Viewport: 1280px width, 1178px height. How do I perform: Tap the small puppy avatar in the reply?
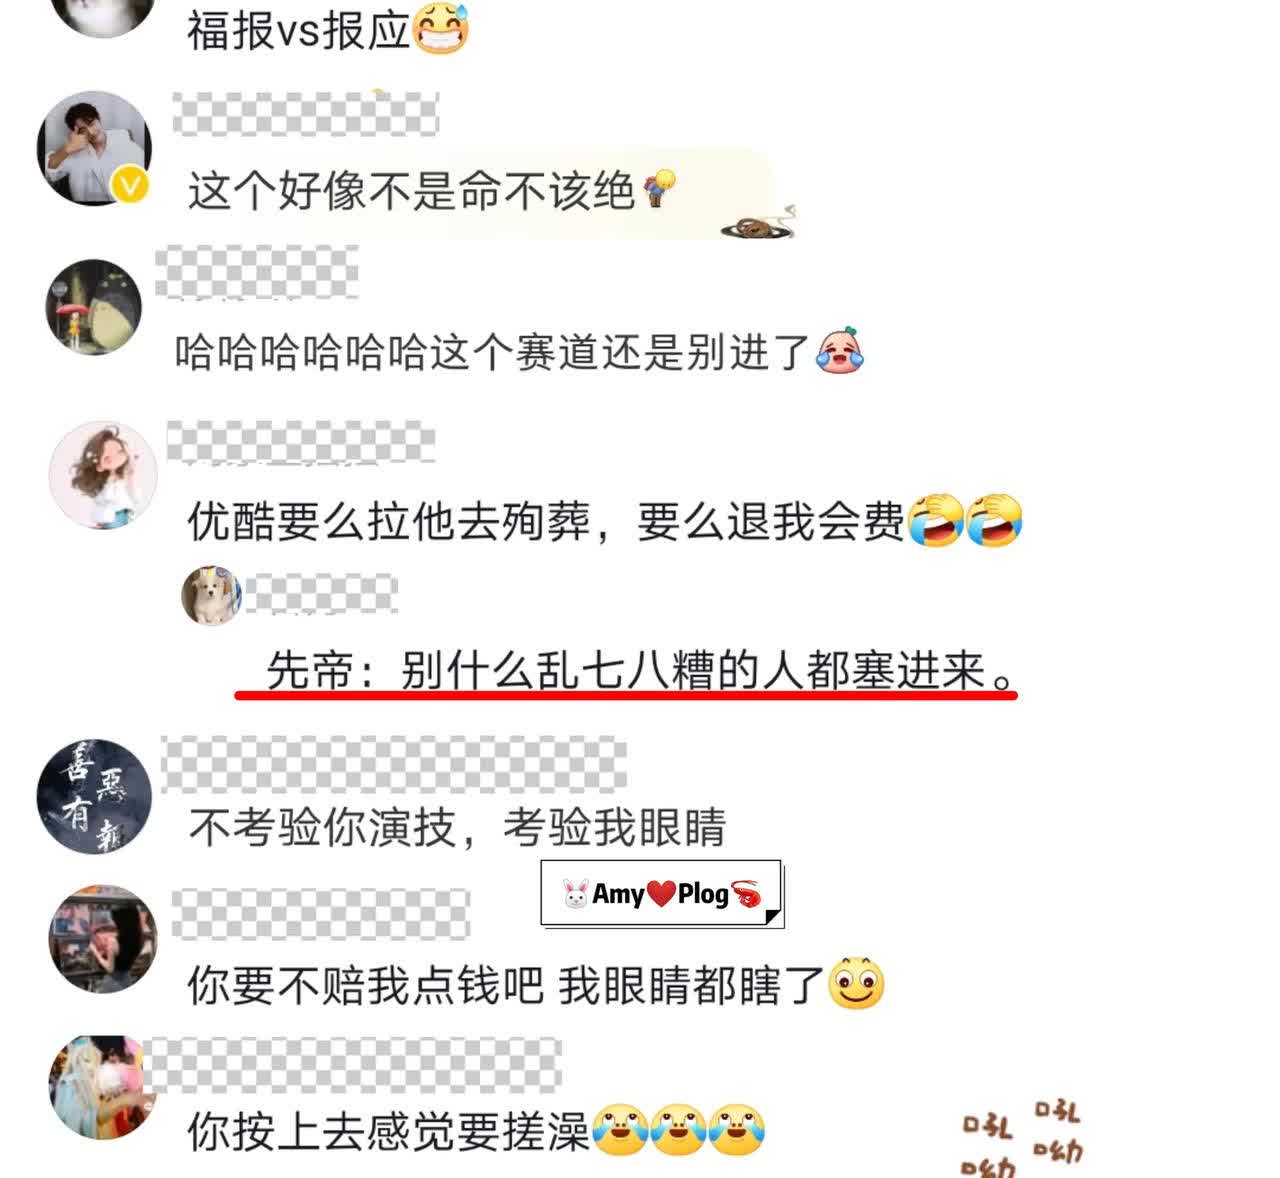pos(211,595)
